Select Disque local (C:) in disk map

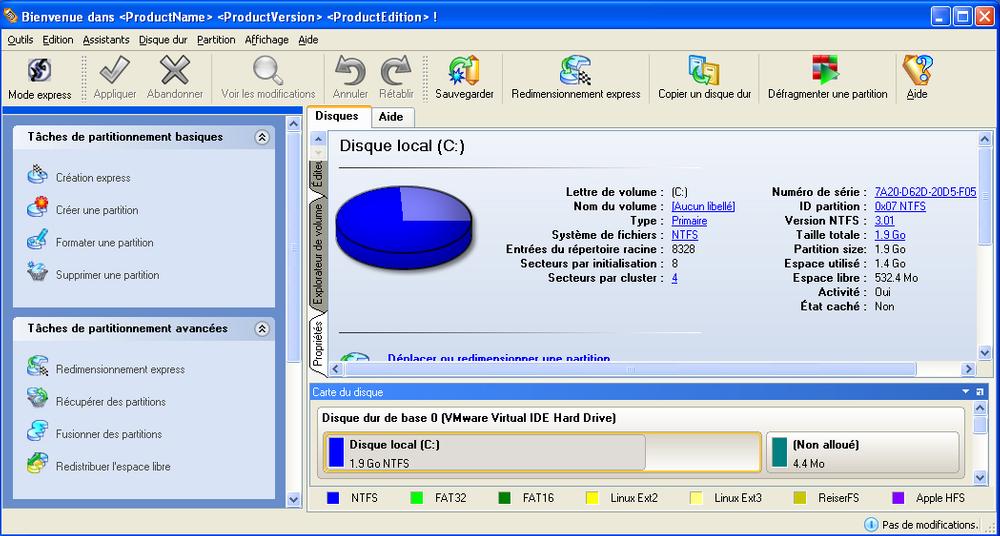coord(542,452)
